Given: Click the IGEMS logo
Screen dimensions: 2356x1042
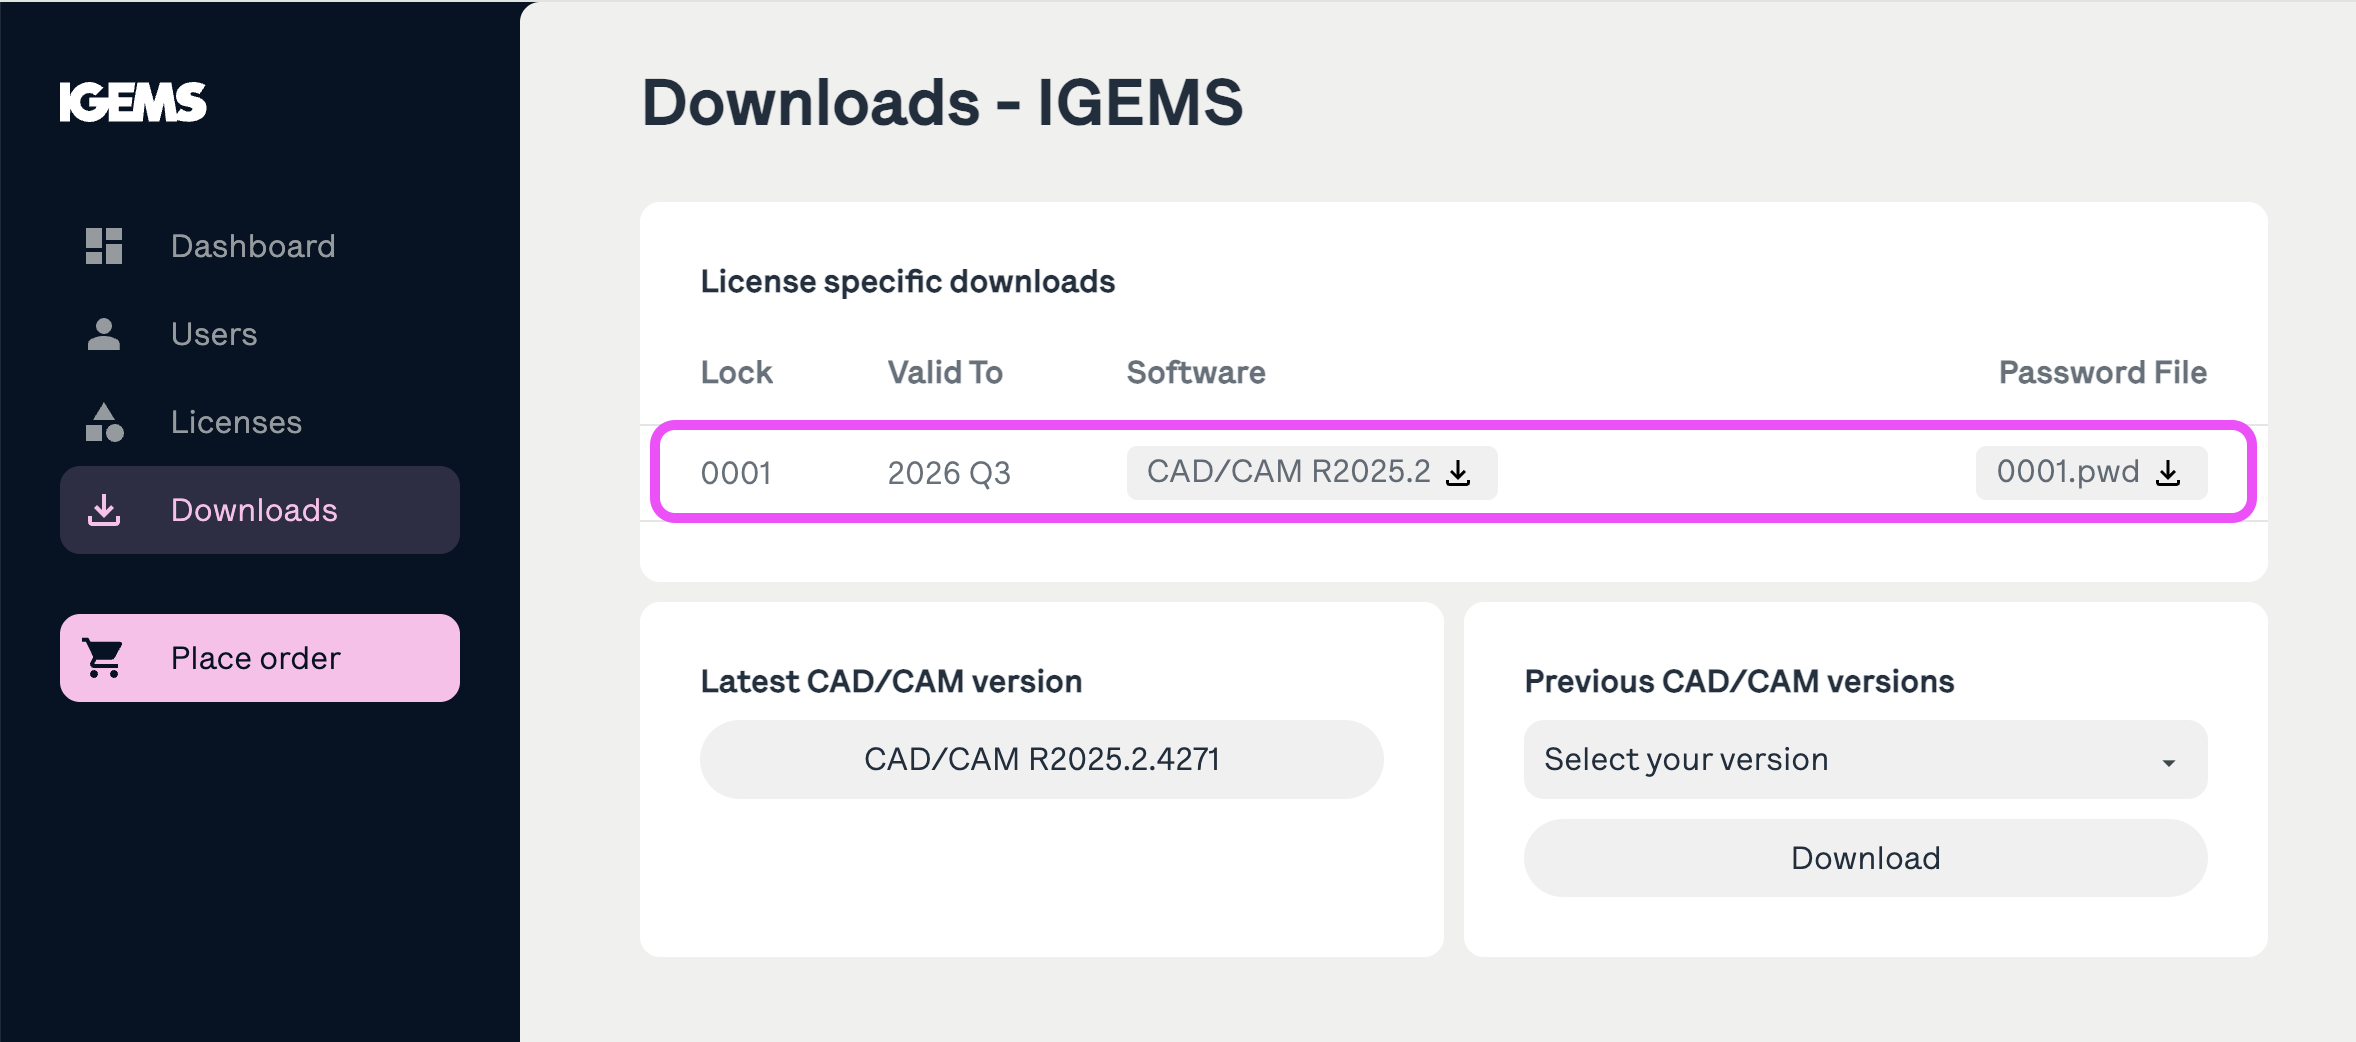Looking at the screenshot, I should point(133,102).
